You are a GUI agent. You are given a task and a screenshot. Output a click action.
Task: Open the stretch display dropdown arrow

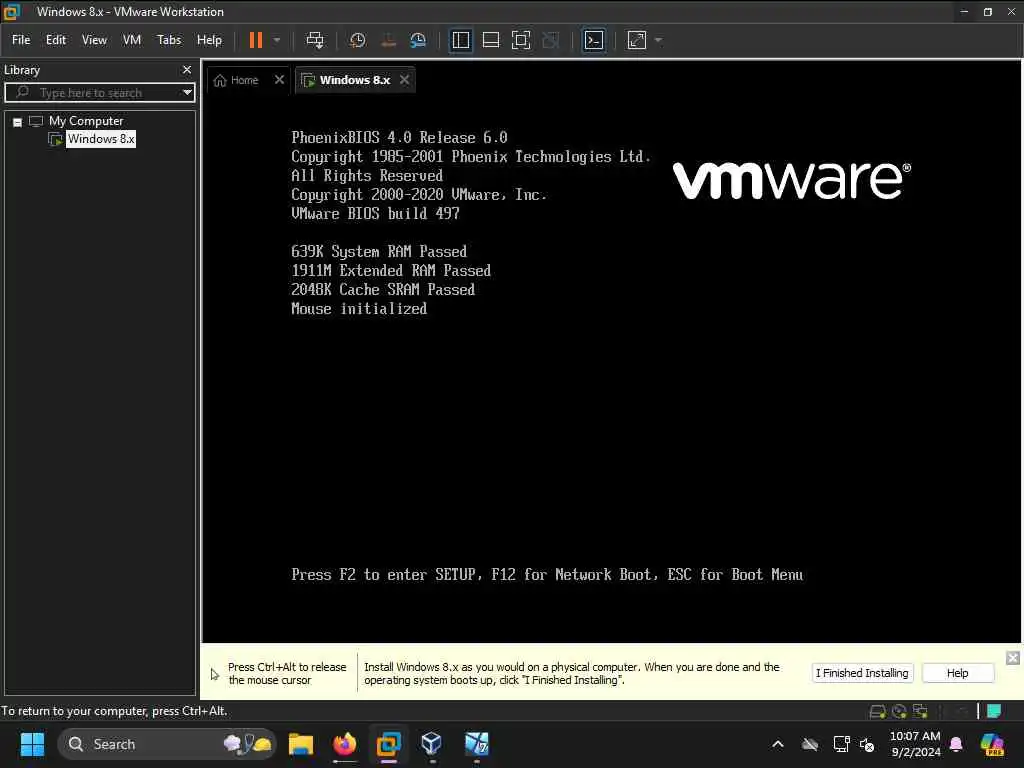coord(658,40)
